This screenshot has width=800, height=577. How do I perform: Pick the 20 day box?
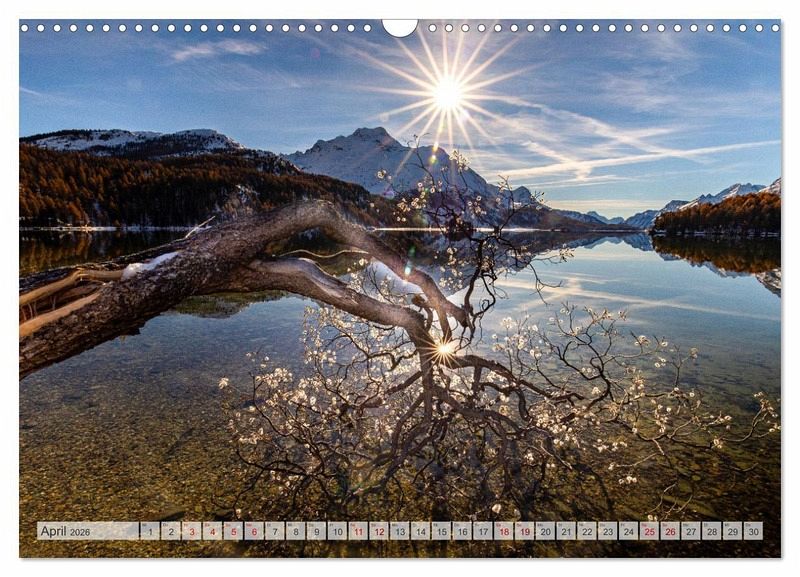click(545, 531)
